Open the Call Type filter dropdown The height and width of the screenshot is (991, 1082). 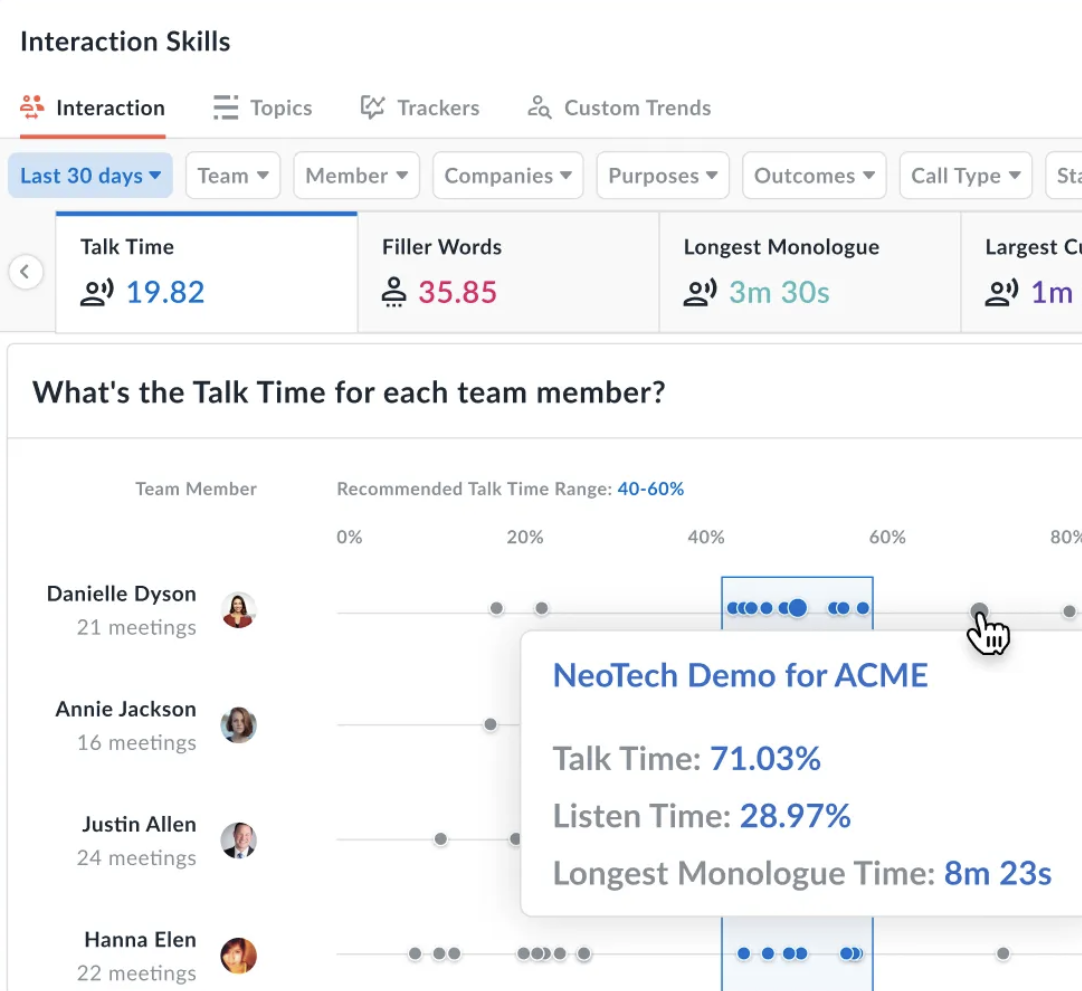965,175
